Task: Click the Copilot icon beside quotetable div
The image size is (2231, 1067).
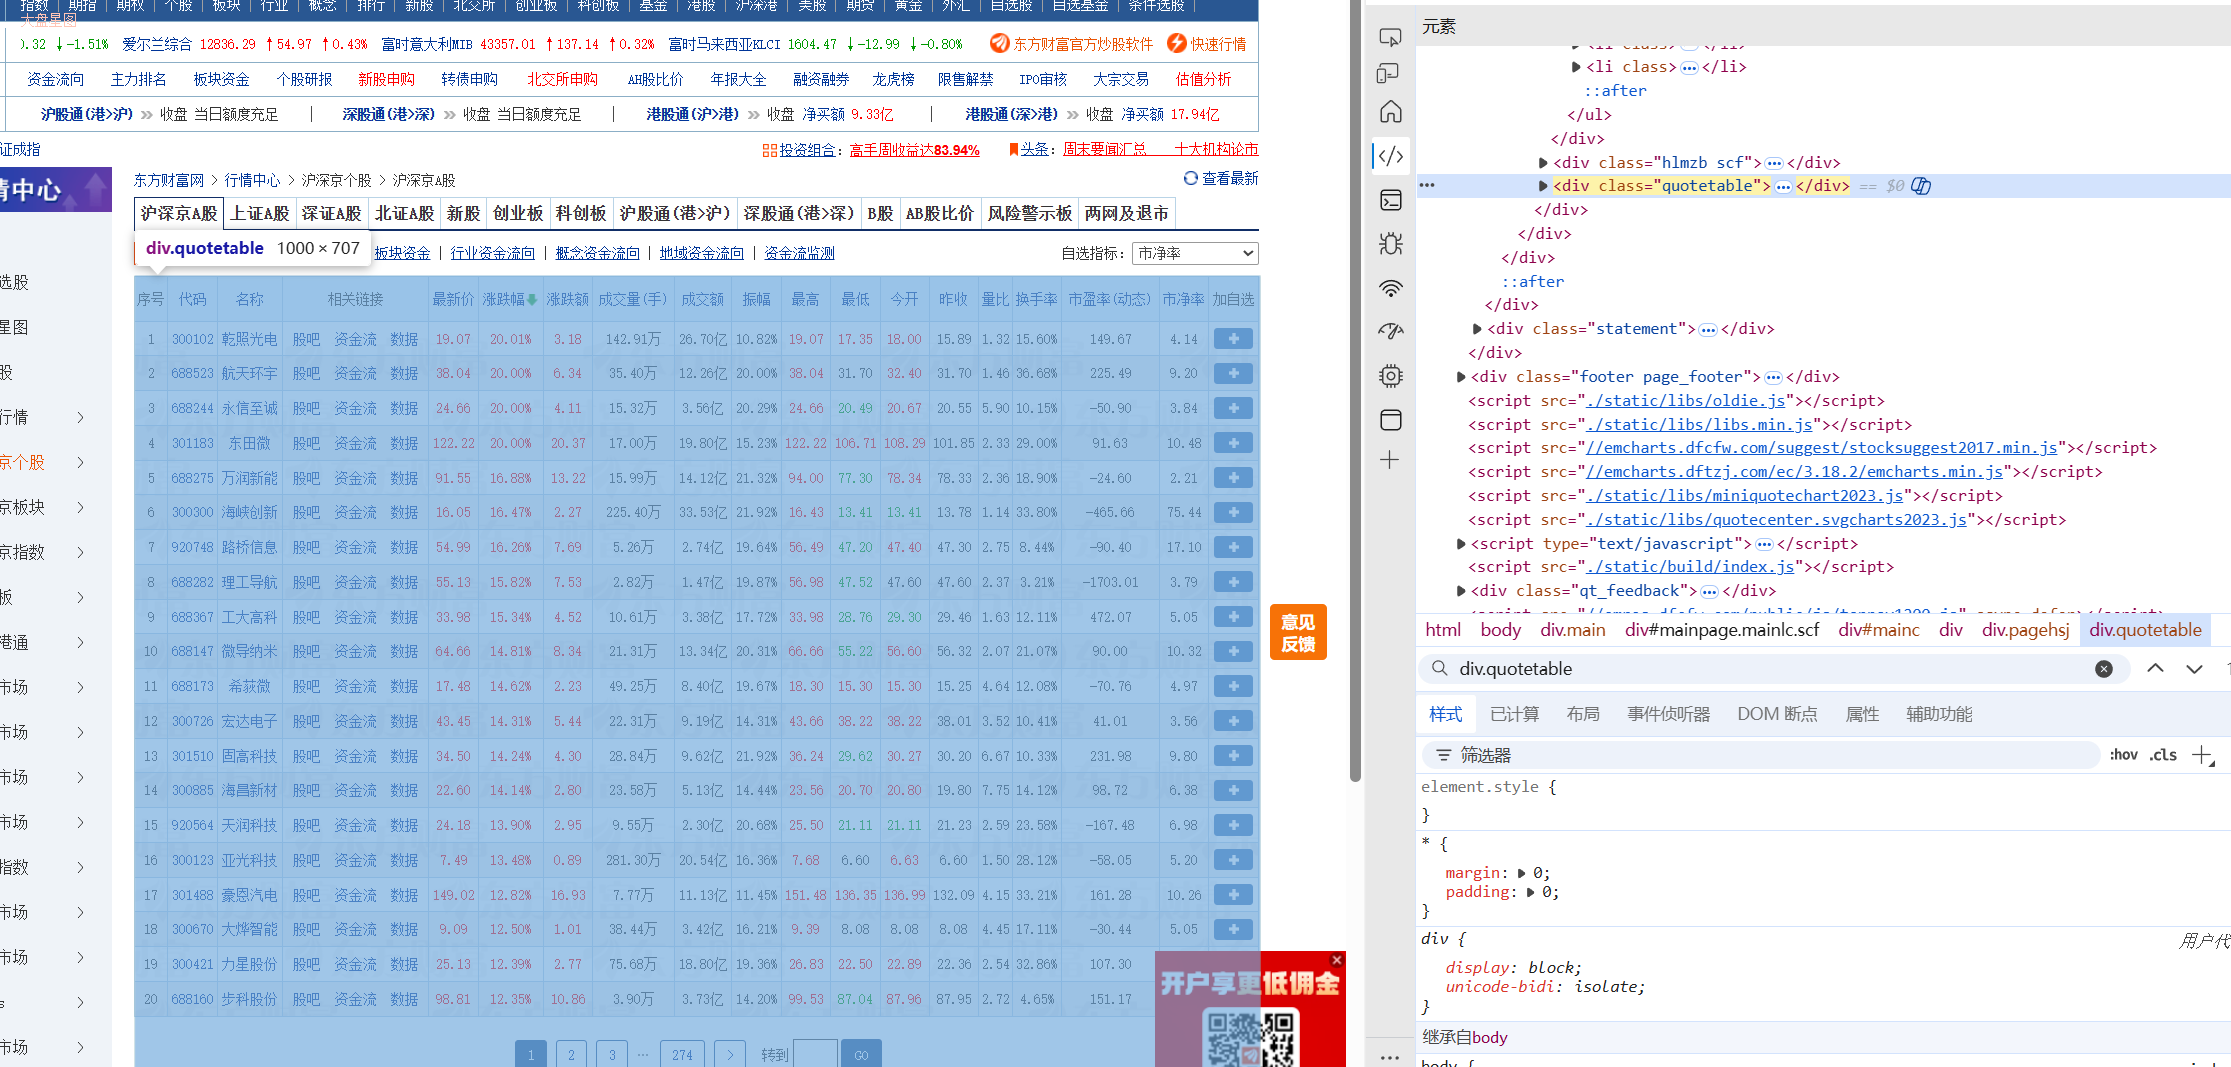Action: tap(1921, 186)
